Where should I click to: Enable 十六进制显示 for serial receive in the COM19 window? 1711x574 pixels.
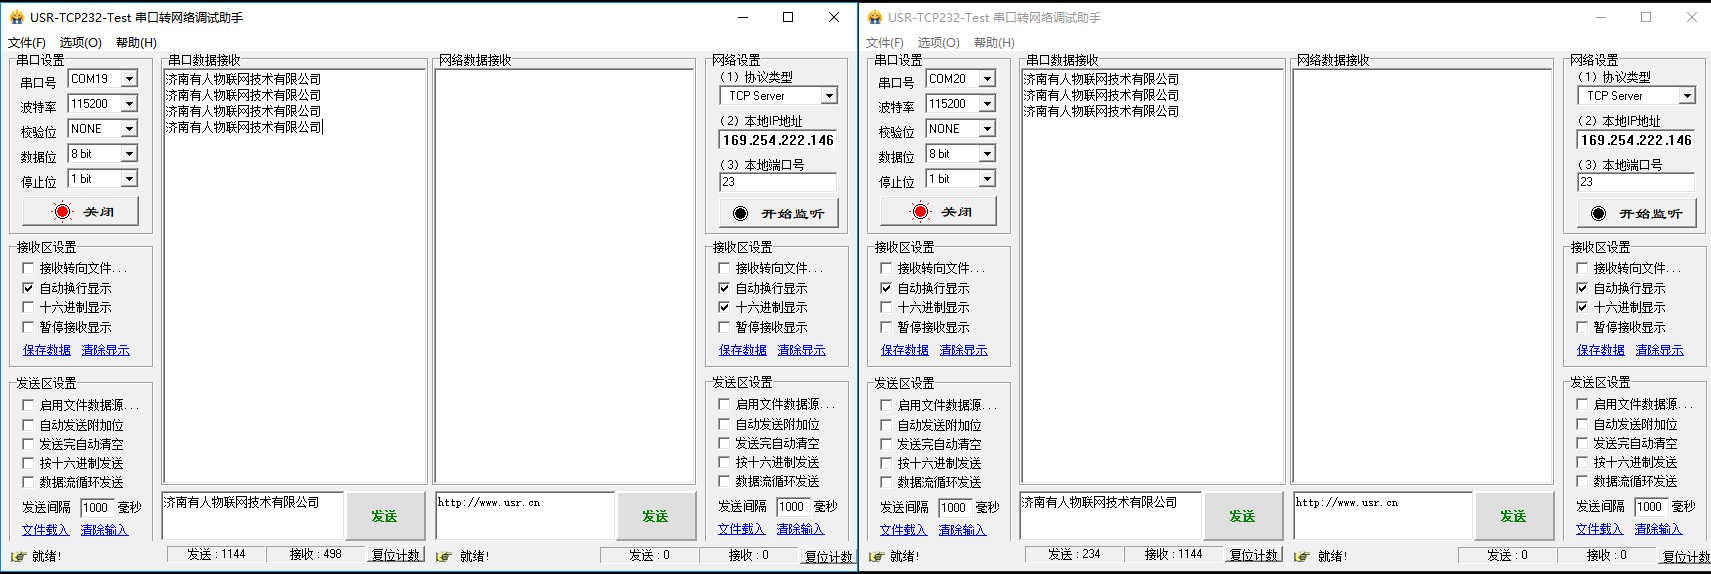pos(28,308)
